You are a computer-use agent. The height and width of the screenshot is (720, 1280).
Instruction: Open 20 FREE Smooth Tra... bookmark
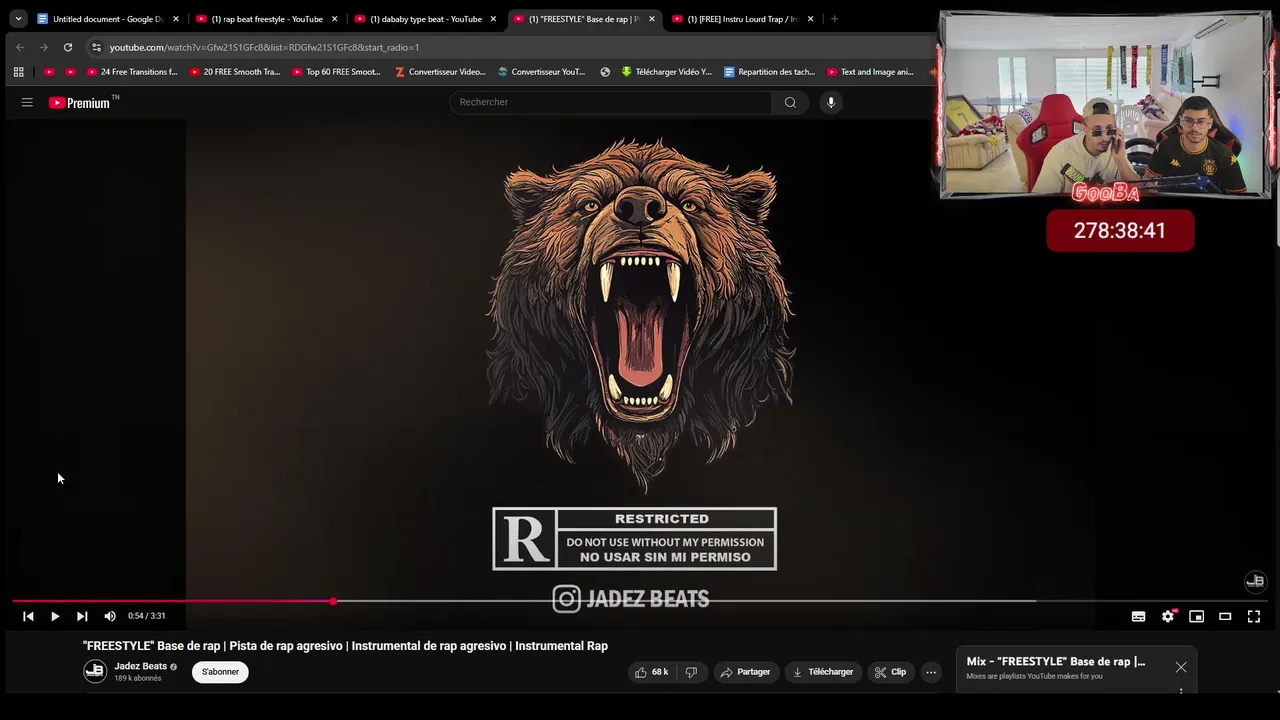234,72
